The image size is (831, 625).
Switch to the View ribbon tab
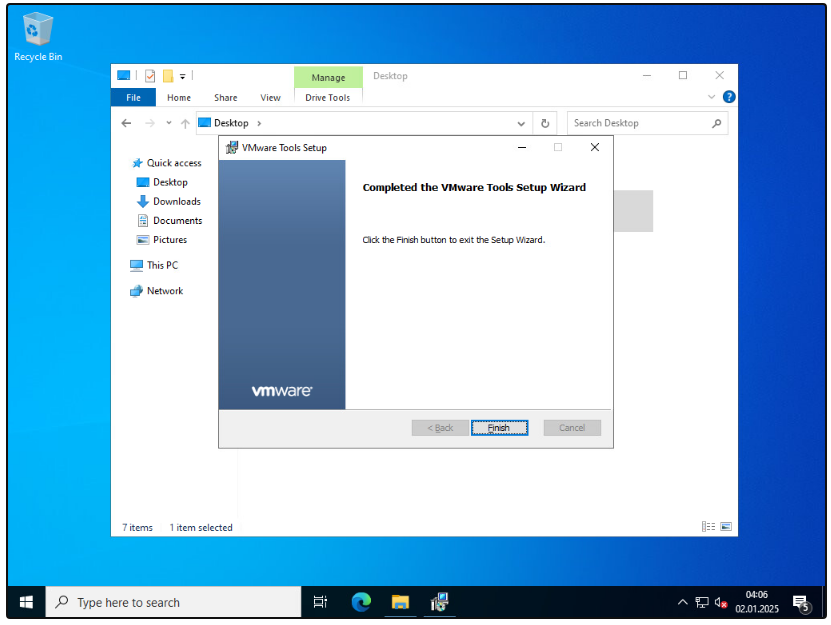click(270, 98)
